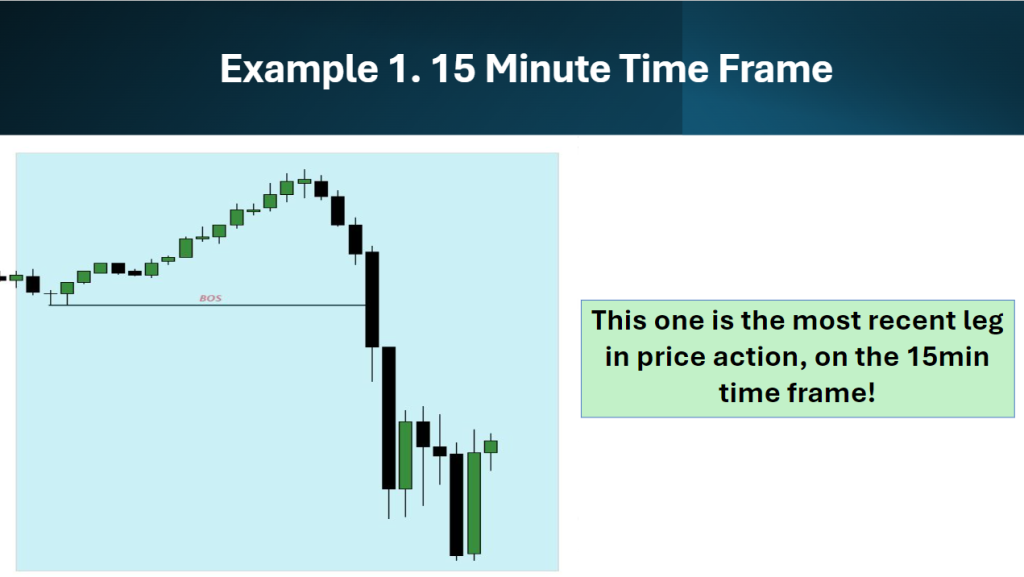Click the word 'Minute' in the title

coord(548,69)
